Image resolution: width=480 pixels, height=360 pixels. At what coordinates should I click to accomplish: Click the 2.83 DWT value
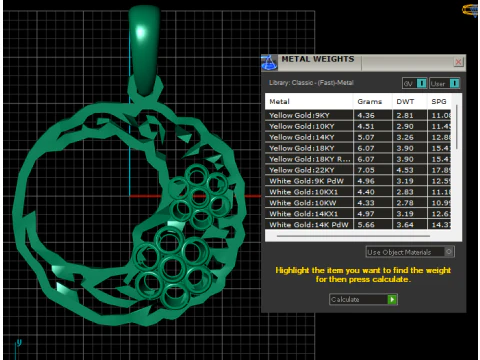(405, 192)
